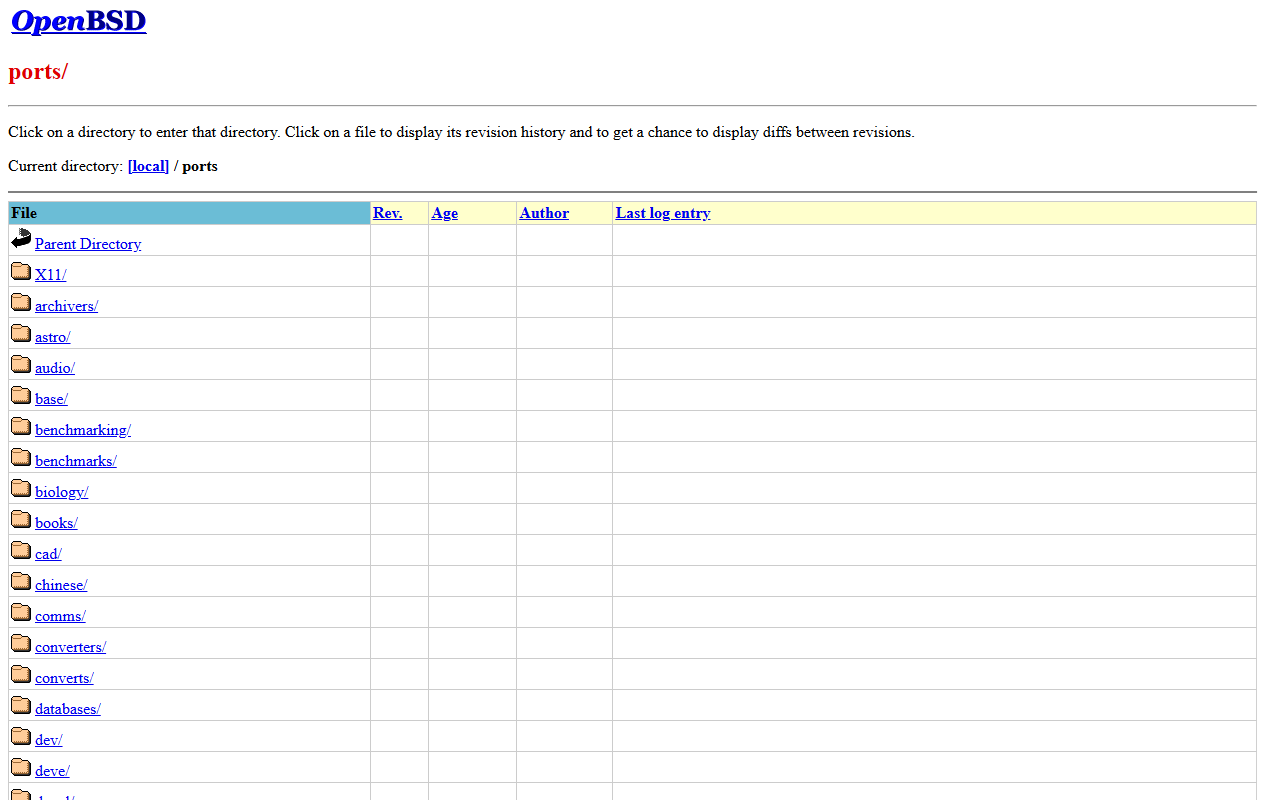Image resolution: width=1263 pixels, height=800 pixels.
Task: Sort the listing by Rev column
Action: point(387,213)
